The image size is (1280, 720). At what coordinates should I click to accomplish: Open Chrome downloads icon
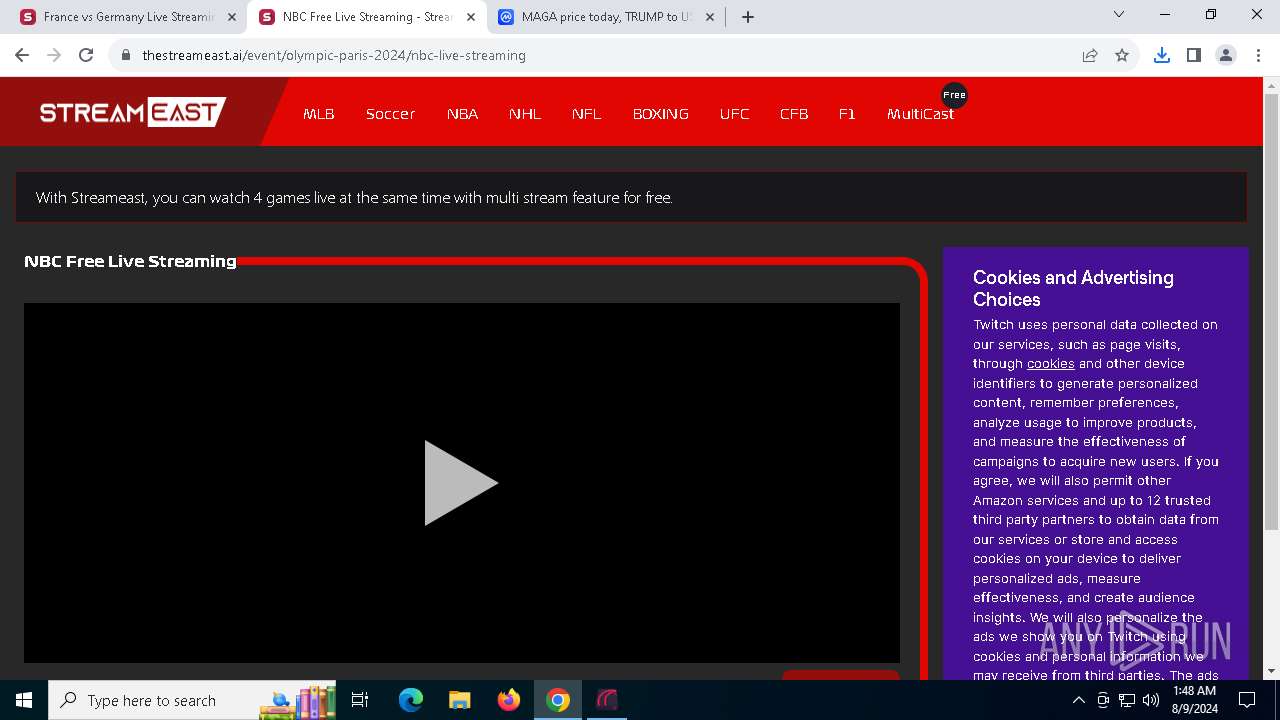(1161, 55)
